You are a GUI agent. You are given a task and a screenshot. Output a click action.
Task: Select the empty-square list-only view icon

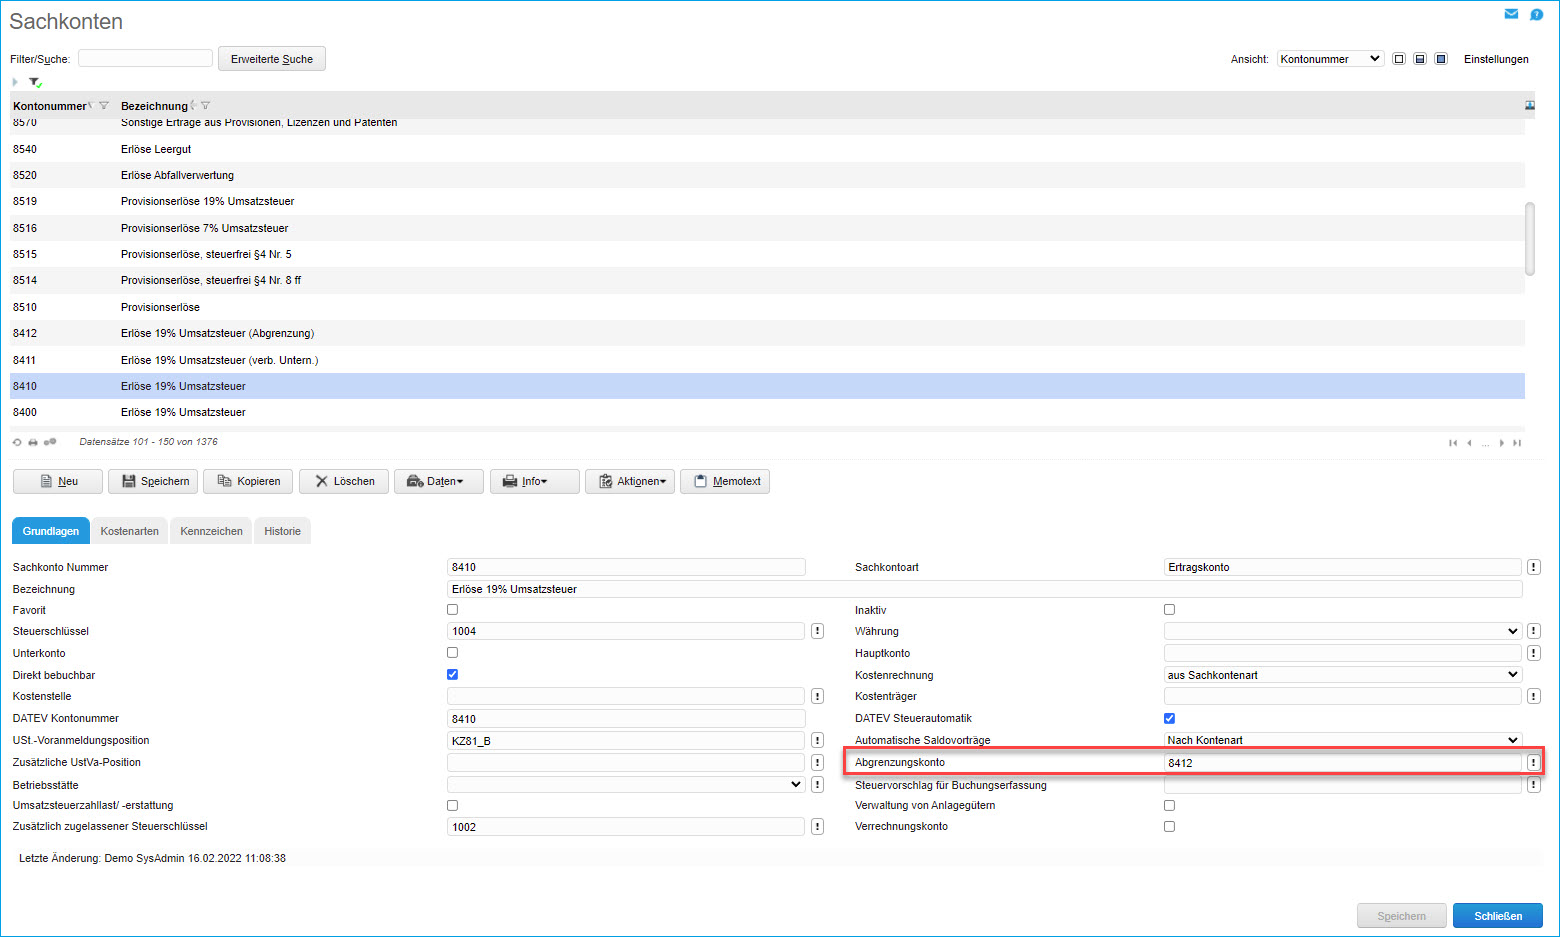click(1399, 59)
